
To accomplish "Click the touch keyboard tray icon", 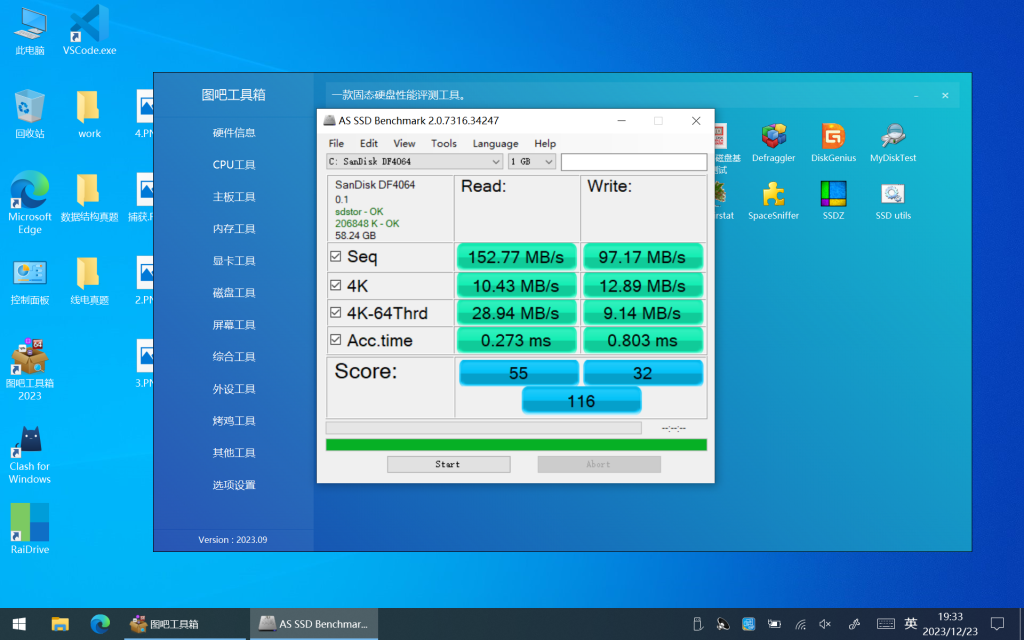I will tap(886, 624).
